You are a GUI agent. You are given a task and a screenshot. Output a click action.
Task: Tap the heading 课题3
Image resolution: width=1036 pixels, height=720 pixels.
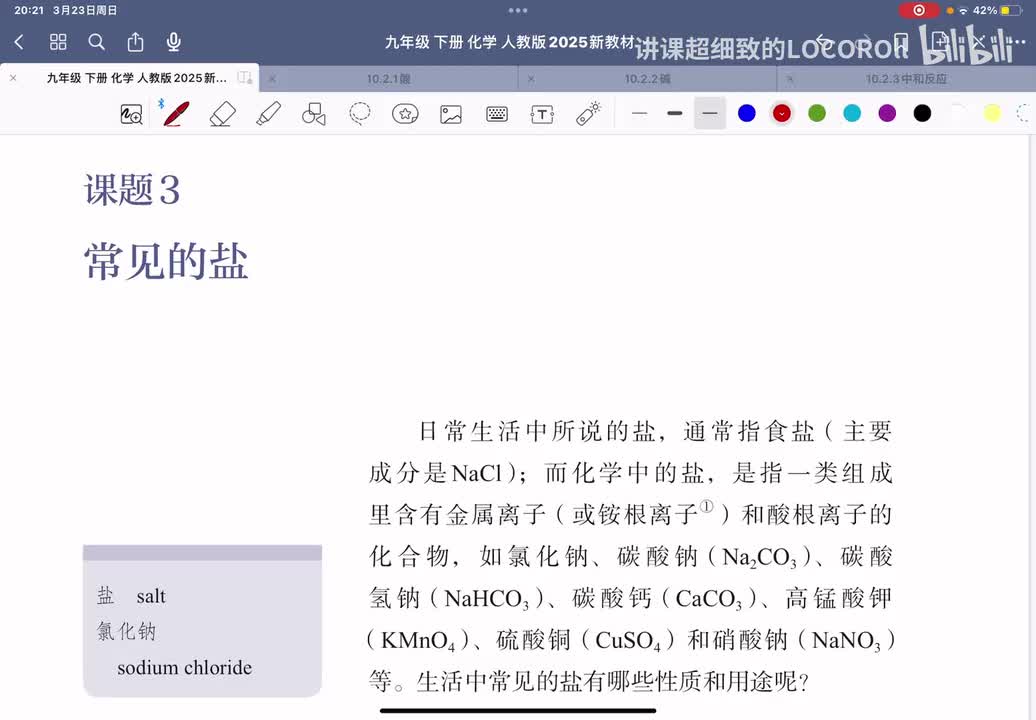[x=132, y=190]
